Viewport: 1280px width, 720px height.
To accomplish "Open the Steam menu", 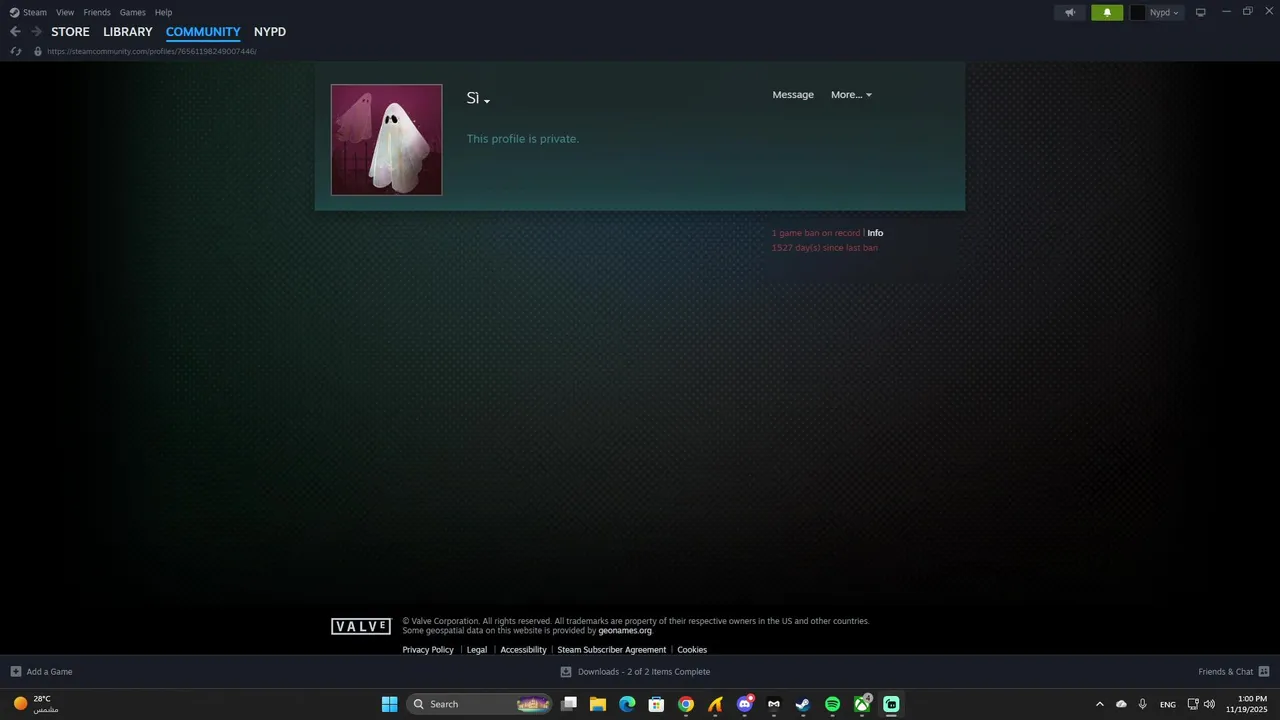I will [35, 12].
